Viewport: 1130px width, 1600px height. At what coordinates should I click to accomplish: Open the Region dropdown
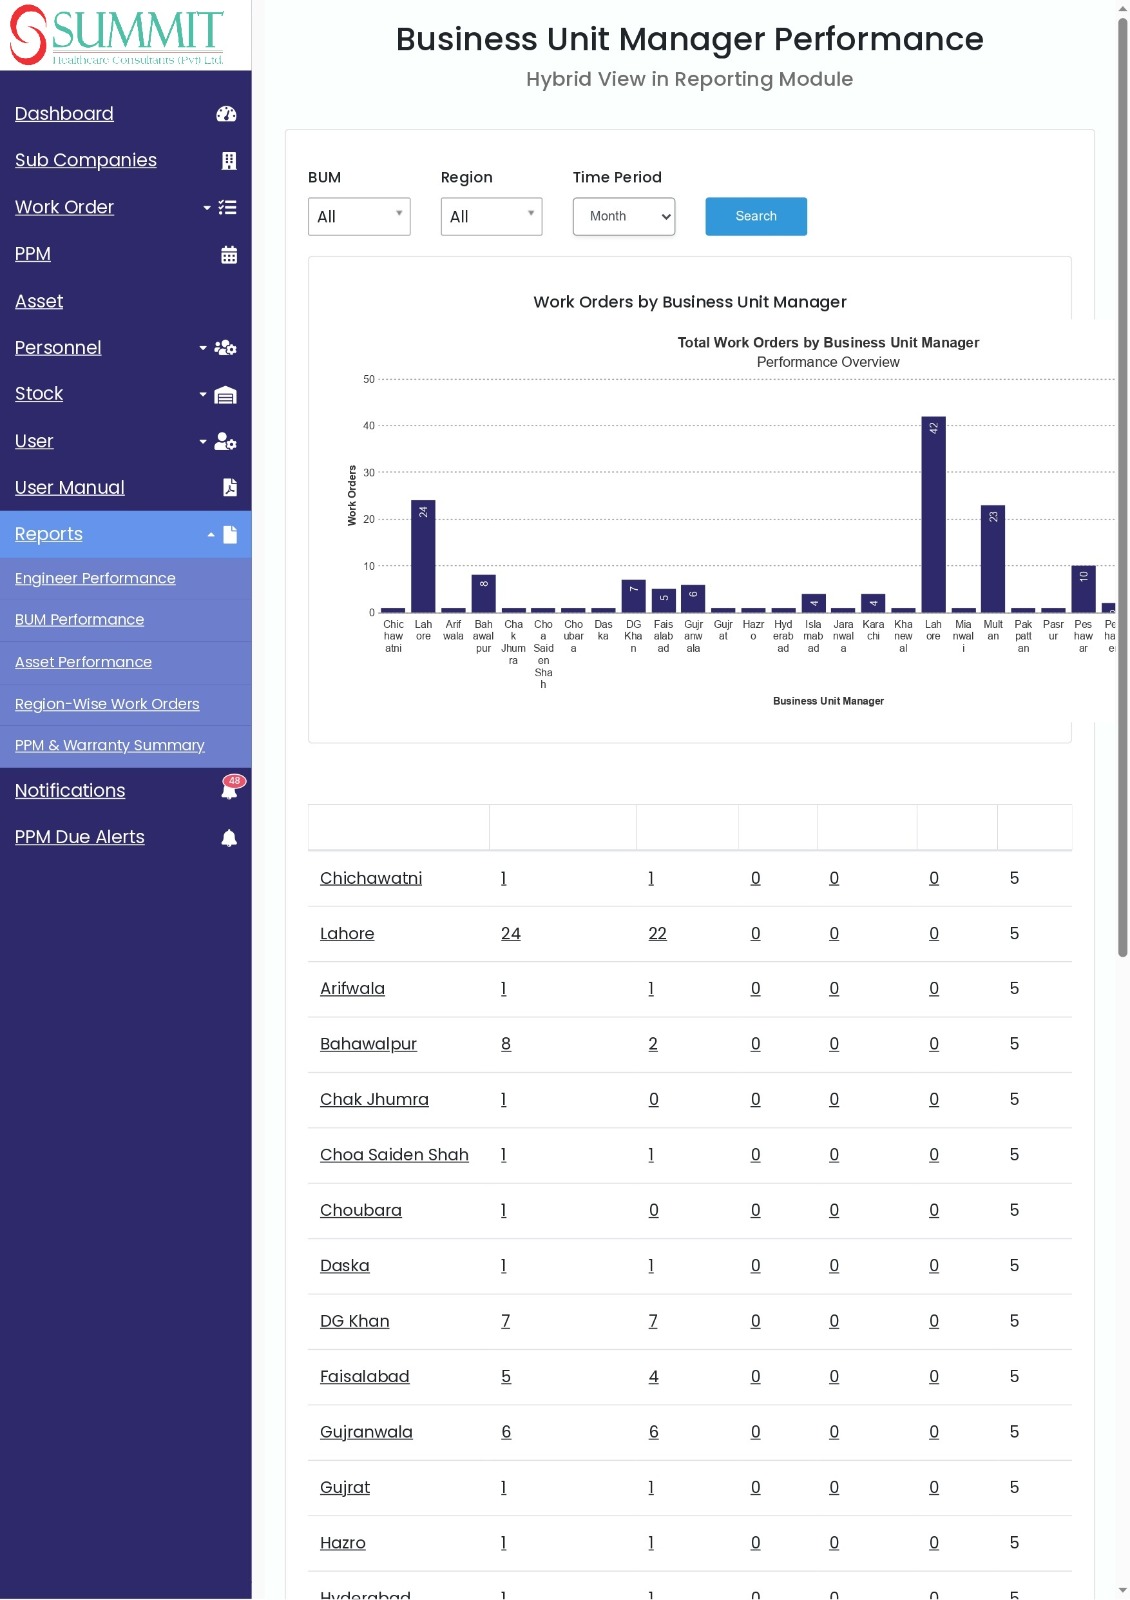click(x=492, y=217)
